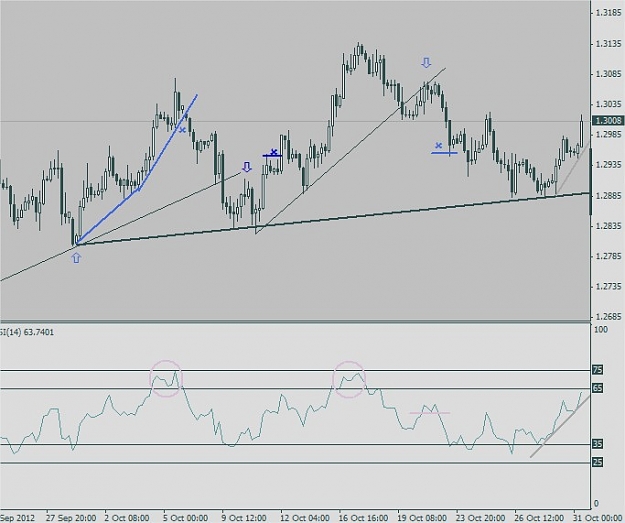Click the 1.2885 price axis label
This screenshot has height=523, width=625.
(x=608, y=195)
